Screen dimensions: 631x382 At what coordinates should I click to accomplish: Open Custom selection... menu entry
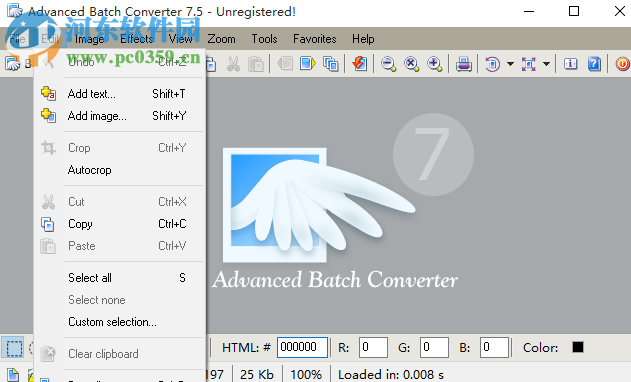click(120, 322)
